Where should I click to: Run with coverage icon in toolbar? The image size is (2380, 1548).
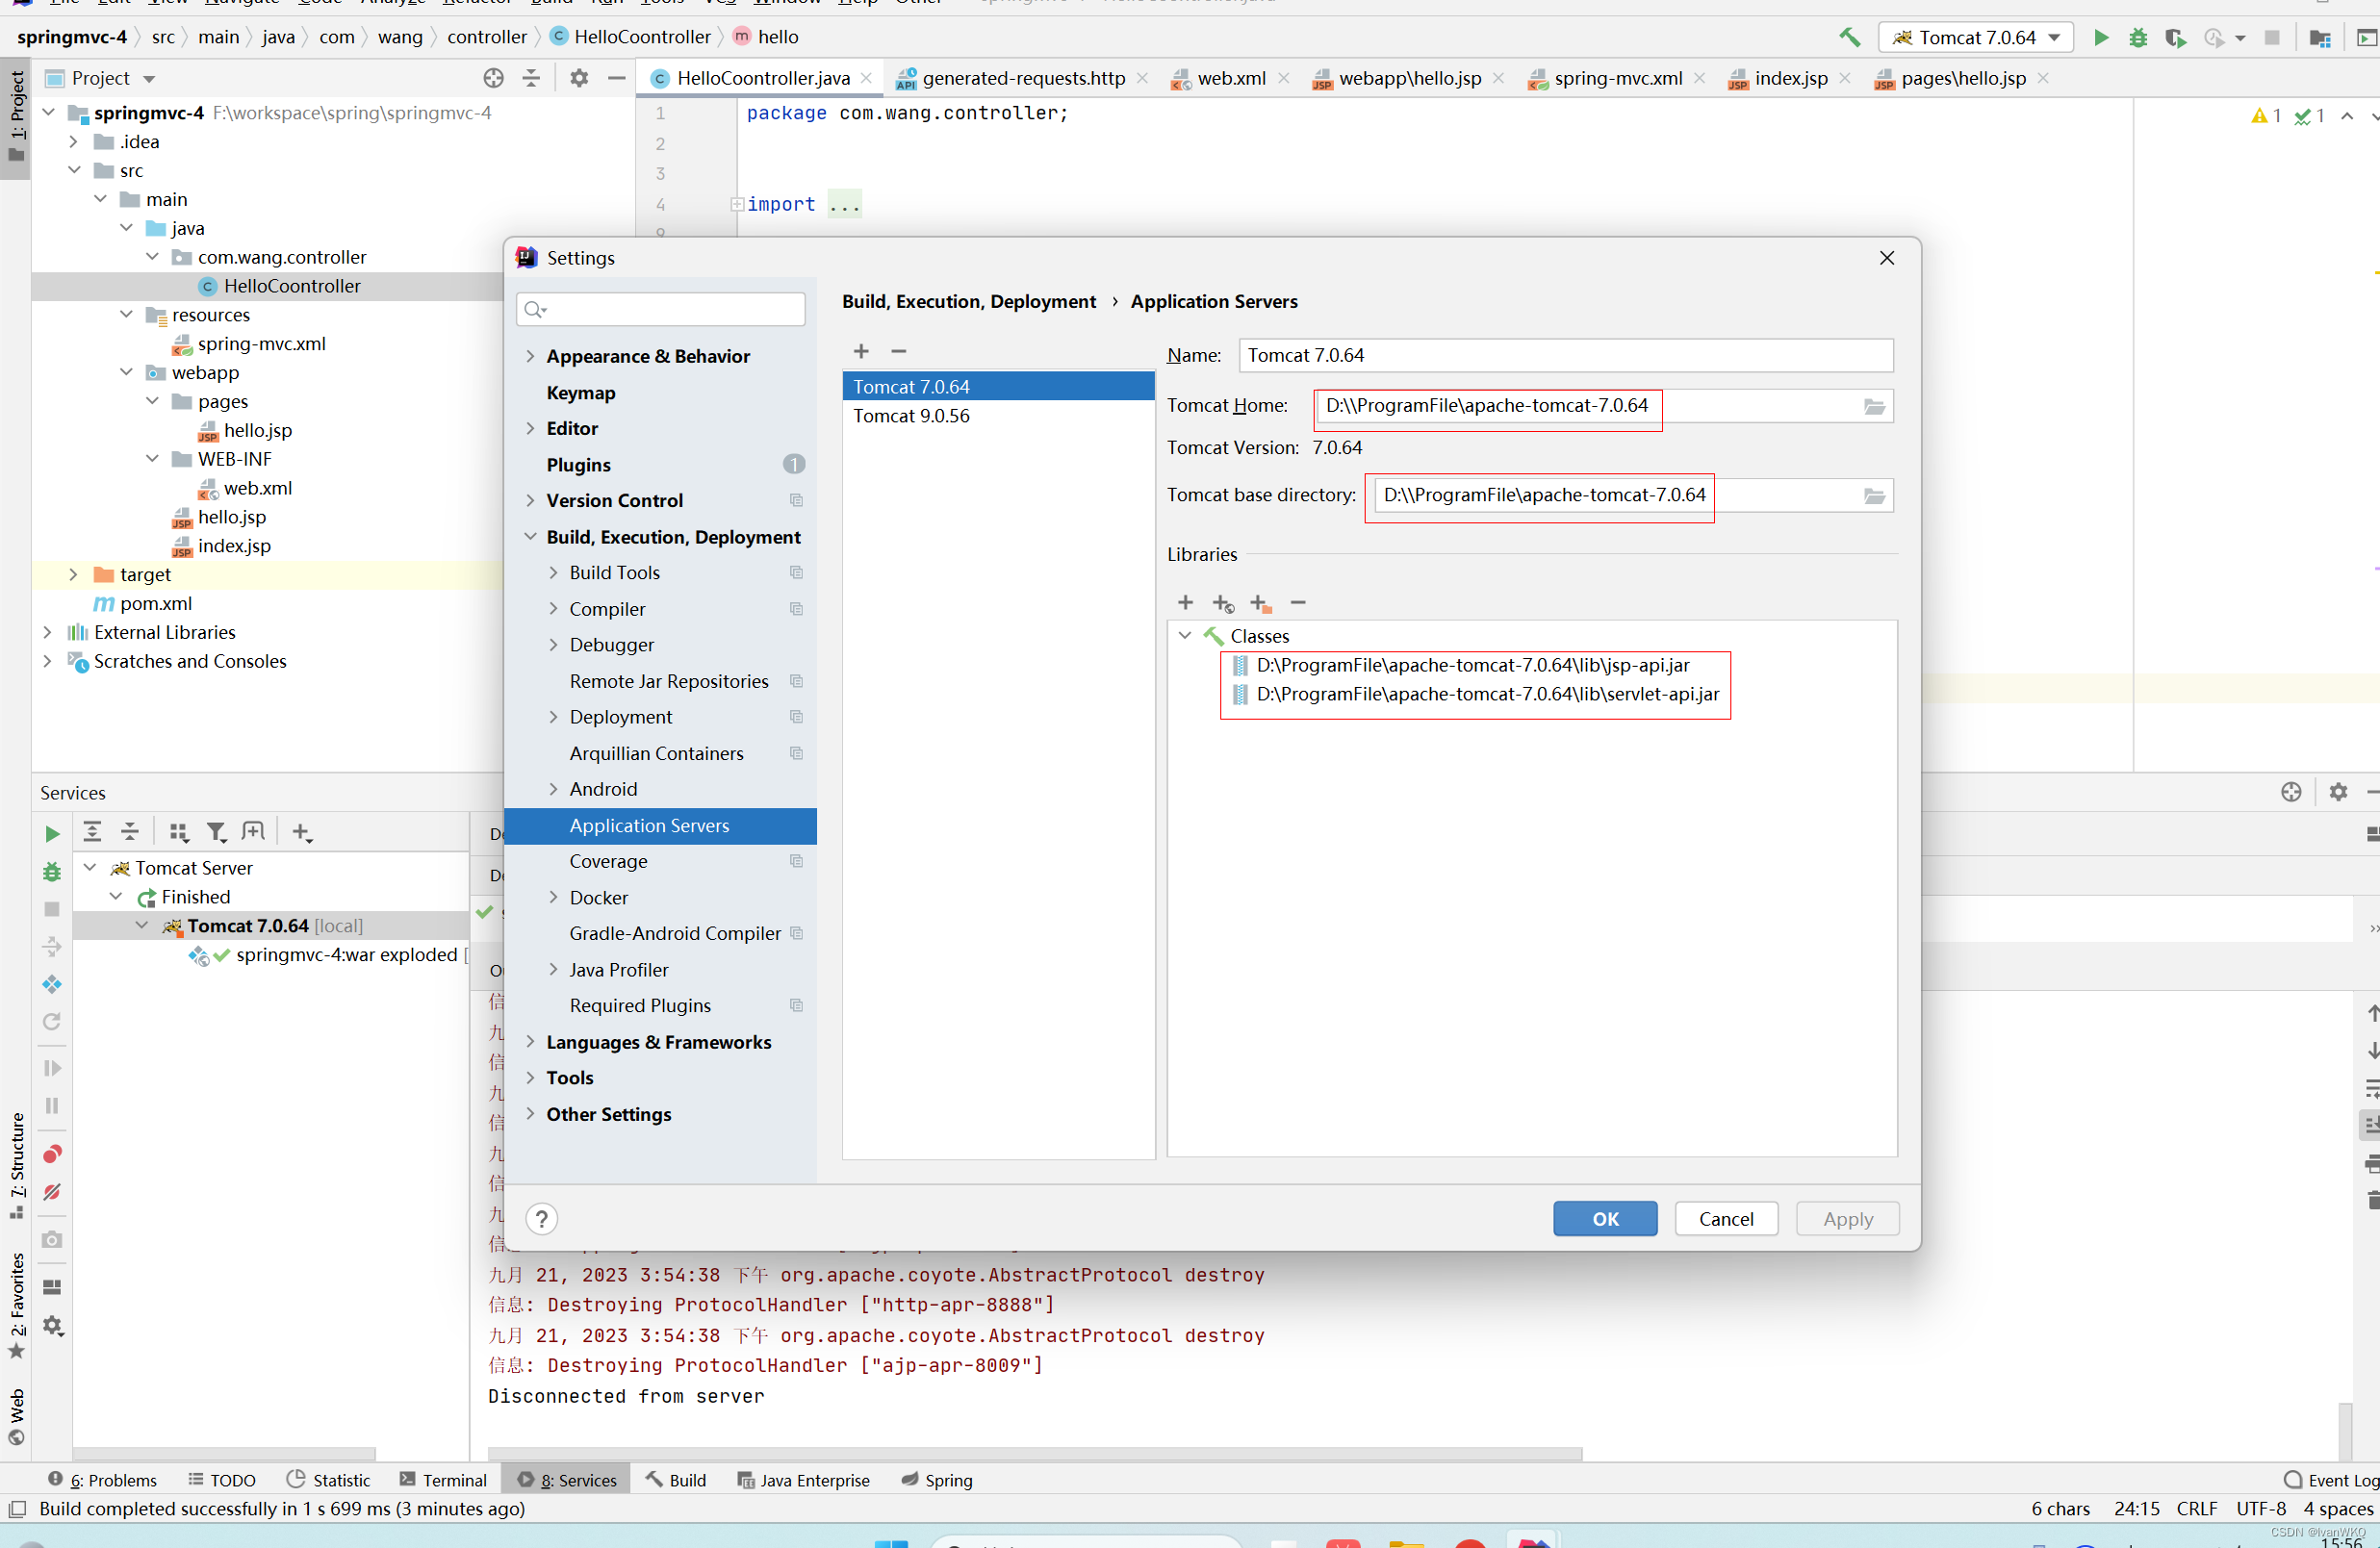(x=2175, y=37)
